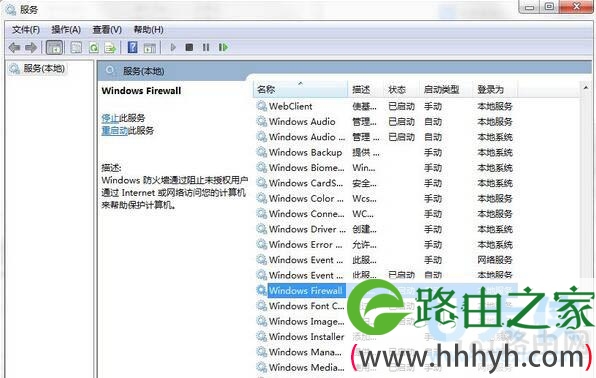Select the Windows Media... service

point(306,367)
